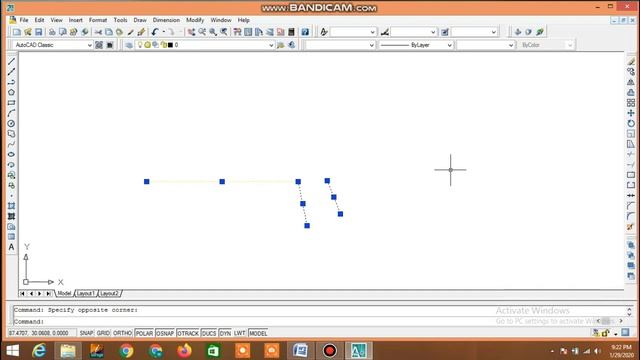The image size is (640, 360).
Task: Click the Undo arrow icon
Action: point(155,32)
